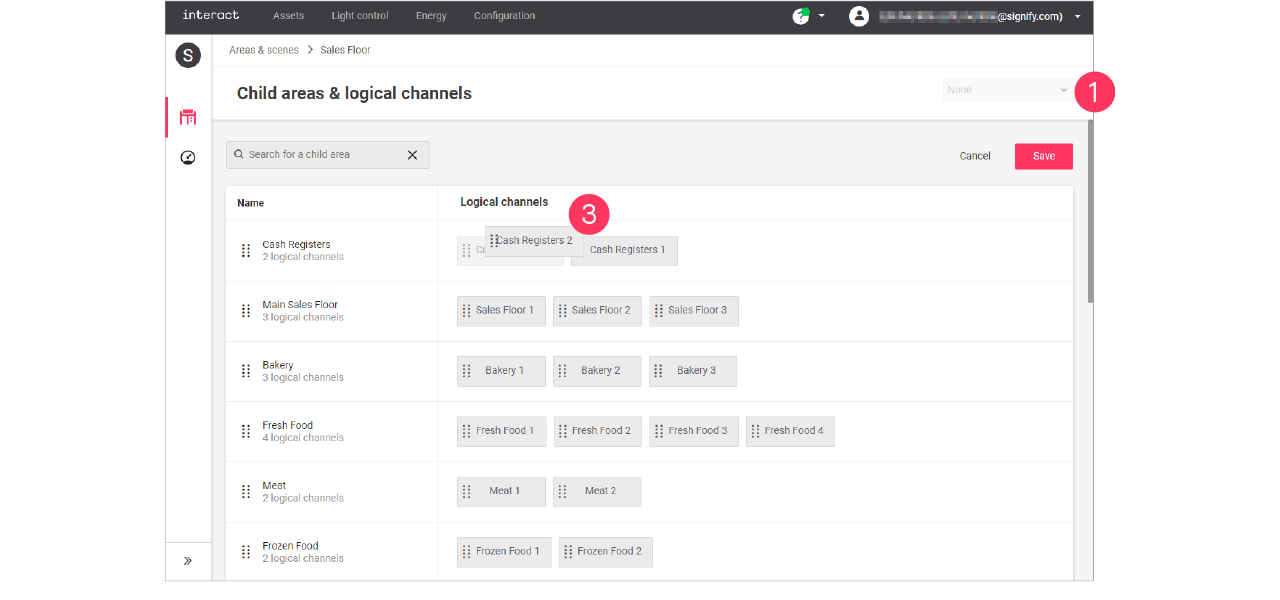The image size is (1280, 600).
Task: Save the logical channel changes
Action: coord(1043,156)
